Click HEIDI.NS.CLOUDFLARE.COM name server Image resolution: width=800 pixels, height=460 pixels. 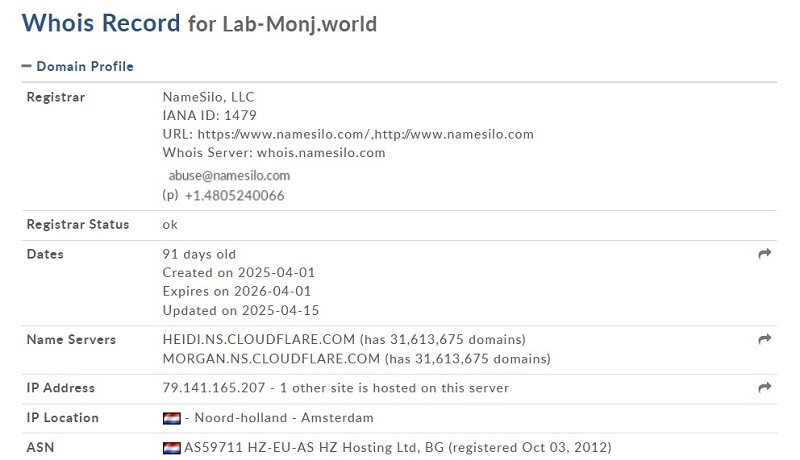(259, 340)
